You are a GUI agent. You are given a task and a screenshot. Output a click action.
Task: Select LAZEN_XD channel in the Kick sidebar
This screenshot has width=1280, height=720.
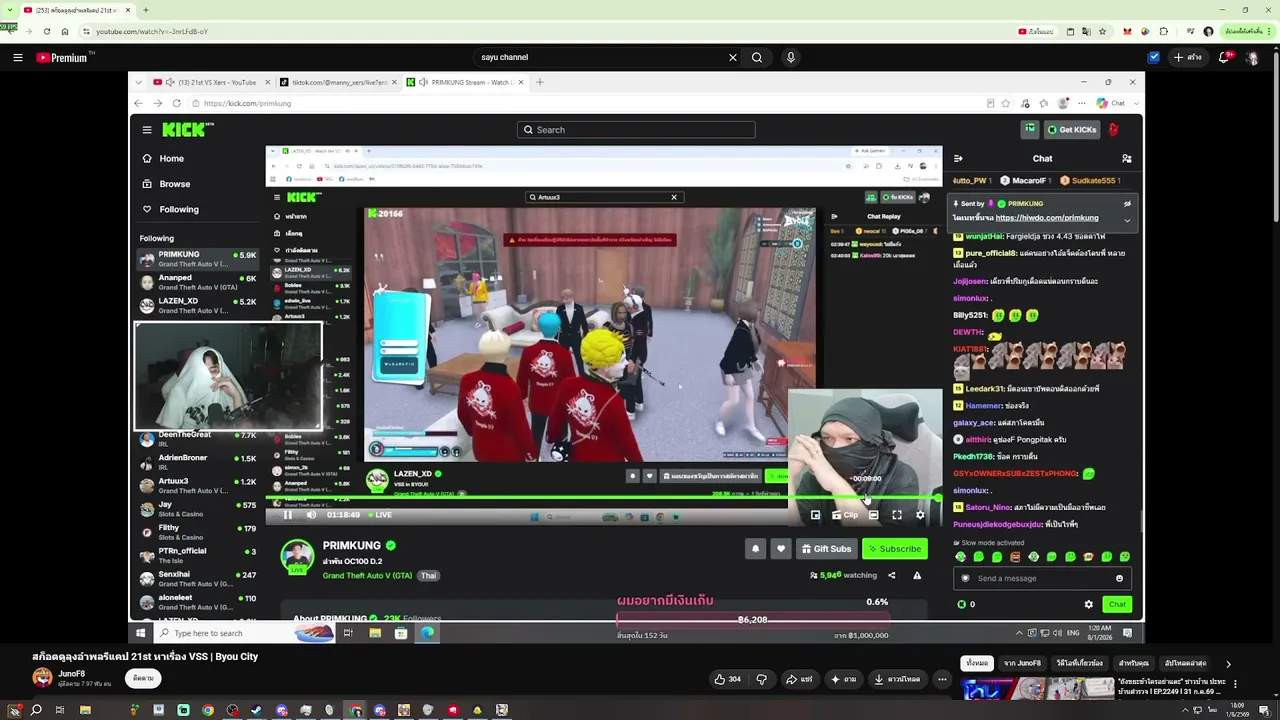pyautogui.click(x=198, y=305)
